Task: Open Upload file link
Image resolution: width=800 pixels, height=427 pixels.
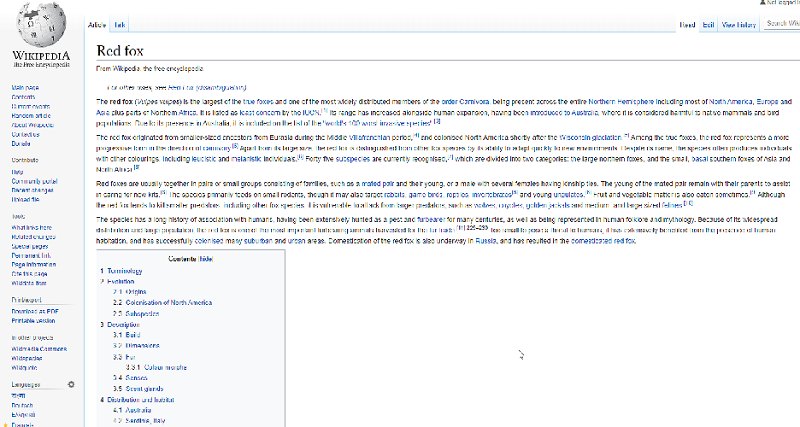Action: point(25,199)
